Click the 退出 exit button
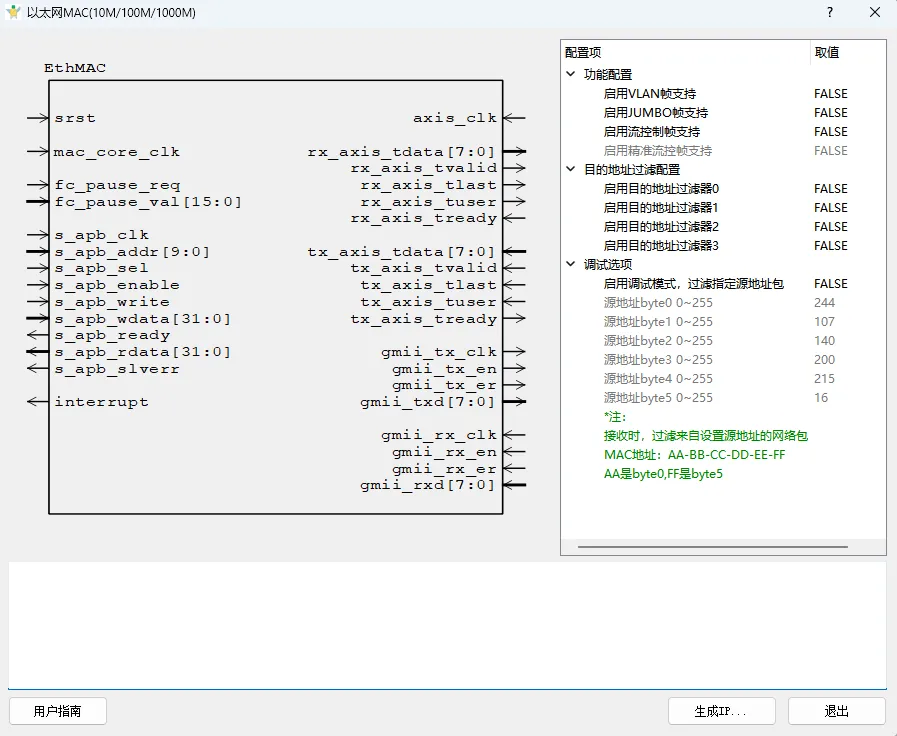Screen dimensions: 897x736 coord(836,711)
